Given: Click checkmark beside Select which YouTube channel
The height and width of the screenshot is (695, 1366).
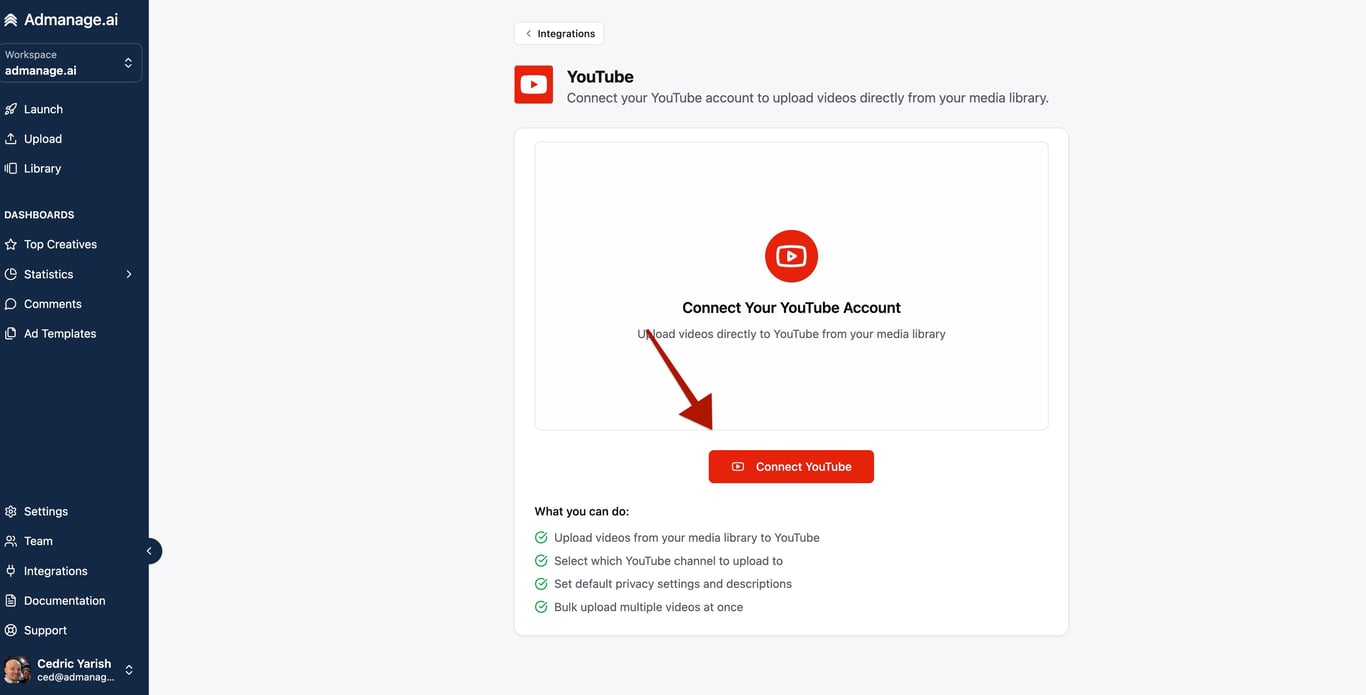Looking at the screenshot, I should pyautogui.click(x=541, y=561).
